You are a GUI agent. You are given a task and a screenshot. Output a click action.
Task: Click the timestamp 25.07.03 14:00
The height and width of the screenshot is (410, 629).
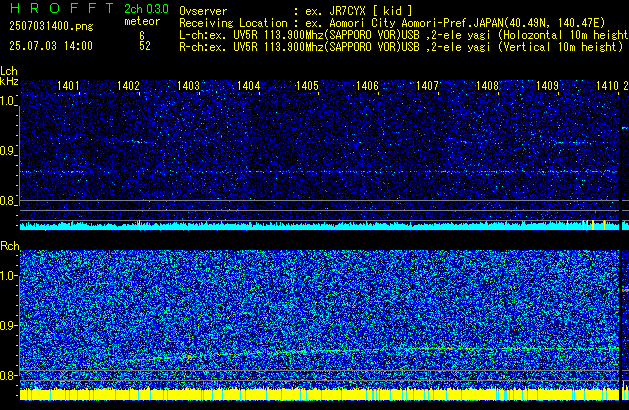tap(51, 46)
